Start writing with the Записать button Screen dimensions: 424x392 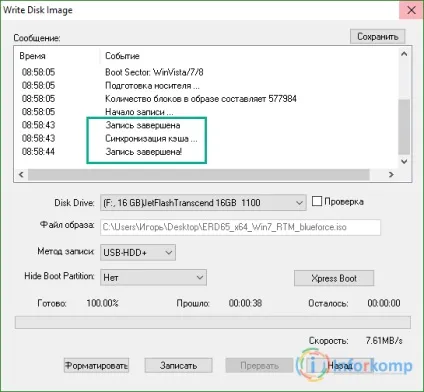178,365
